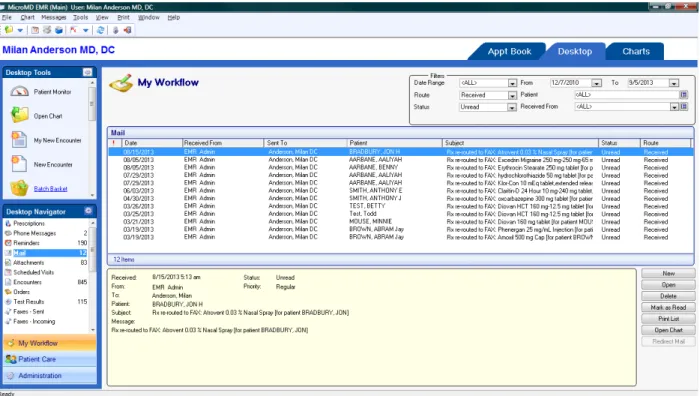Click the Open Chart folder icon
The height and width of the screenshot is (396, 700).
click(x=19, y=115)
